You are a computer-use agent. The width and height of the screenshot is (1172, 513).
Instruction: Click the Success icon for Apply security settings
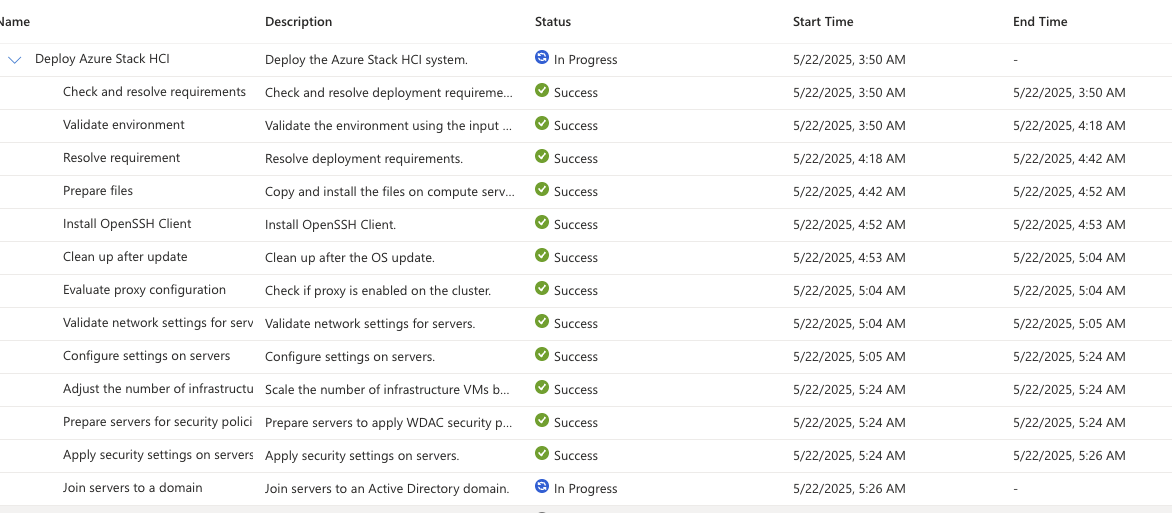coord(542,452)
